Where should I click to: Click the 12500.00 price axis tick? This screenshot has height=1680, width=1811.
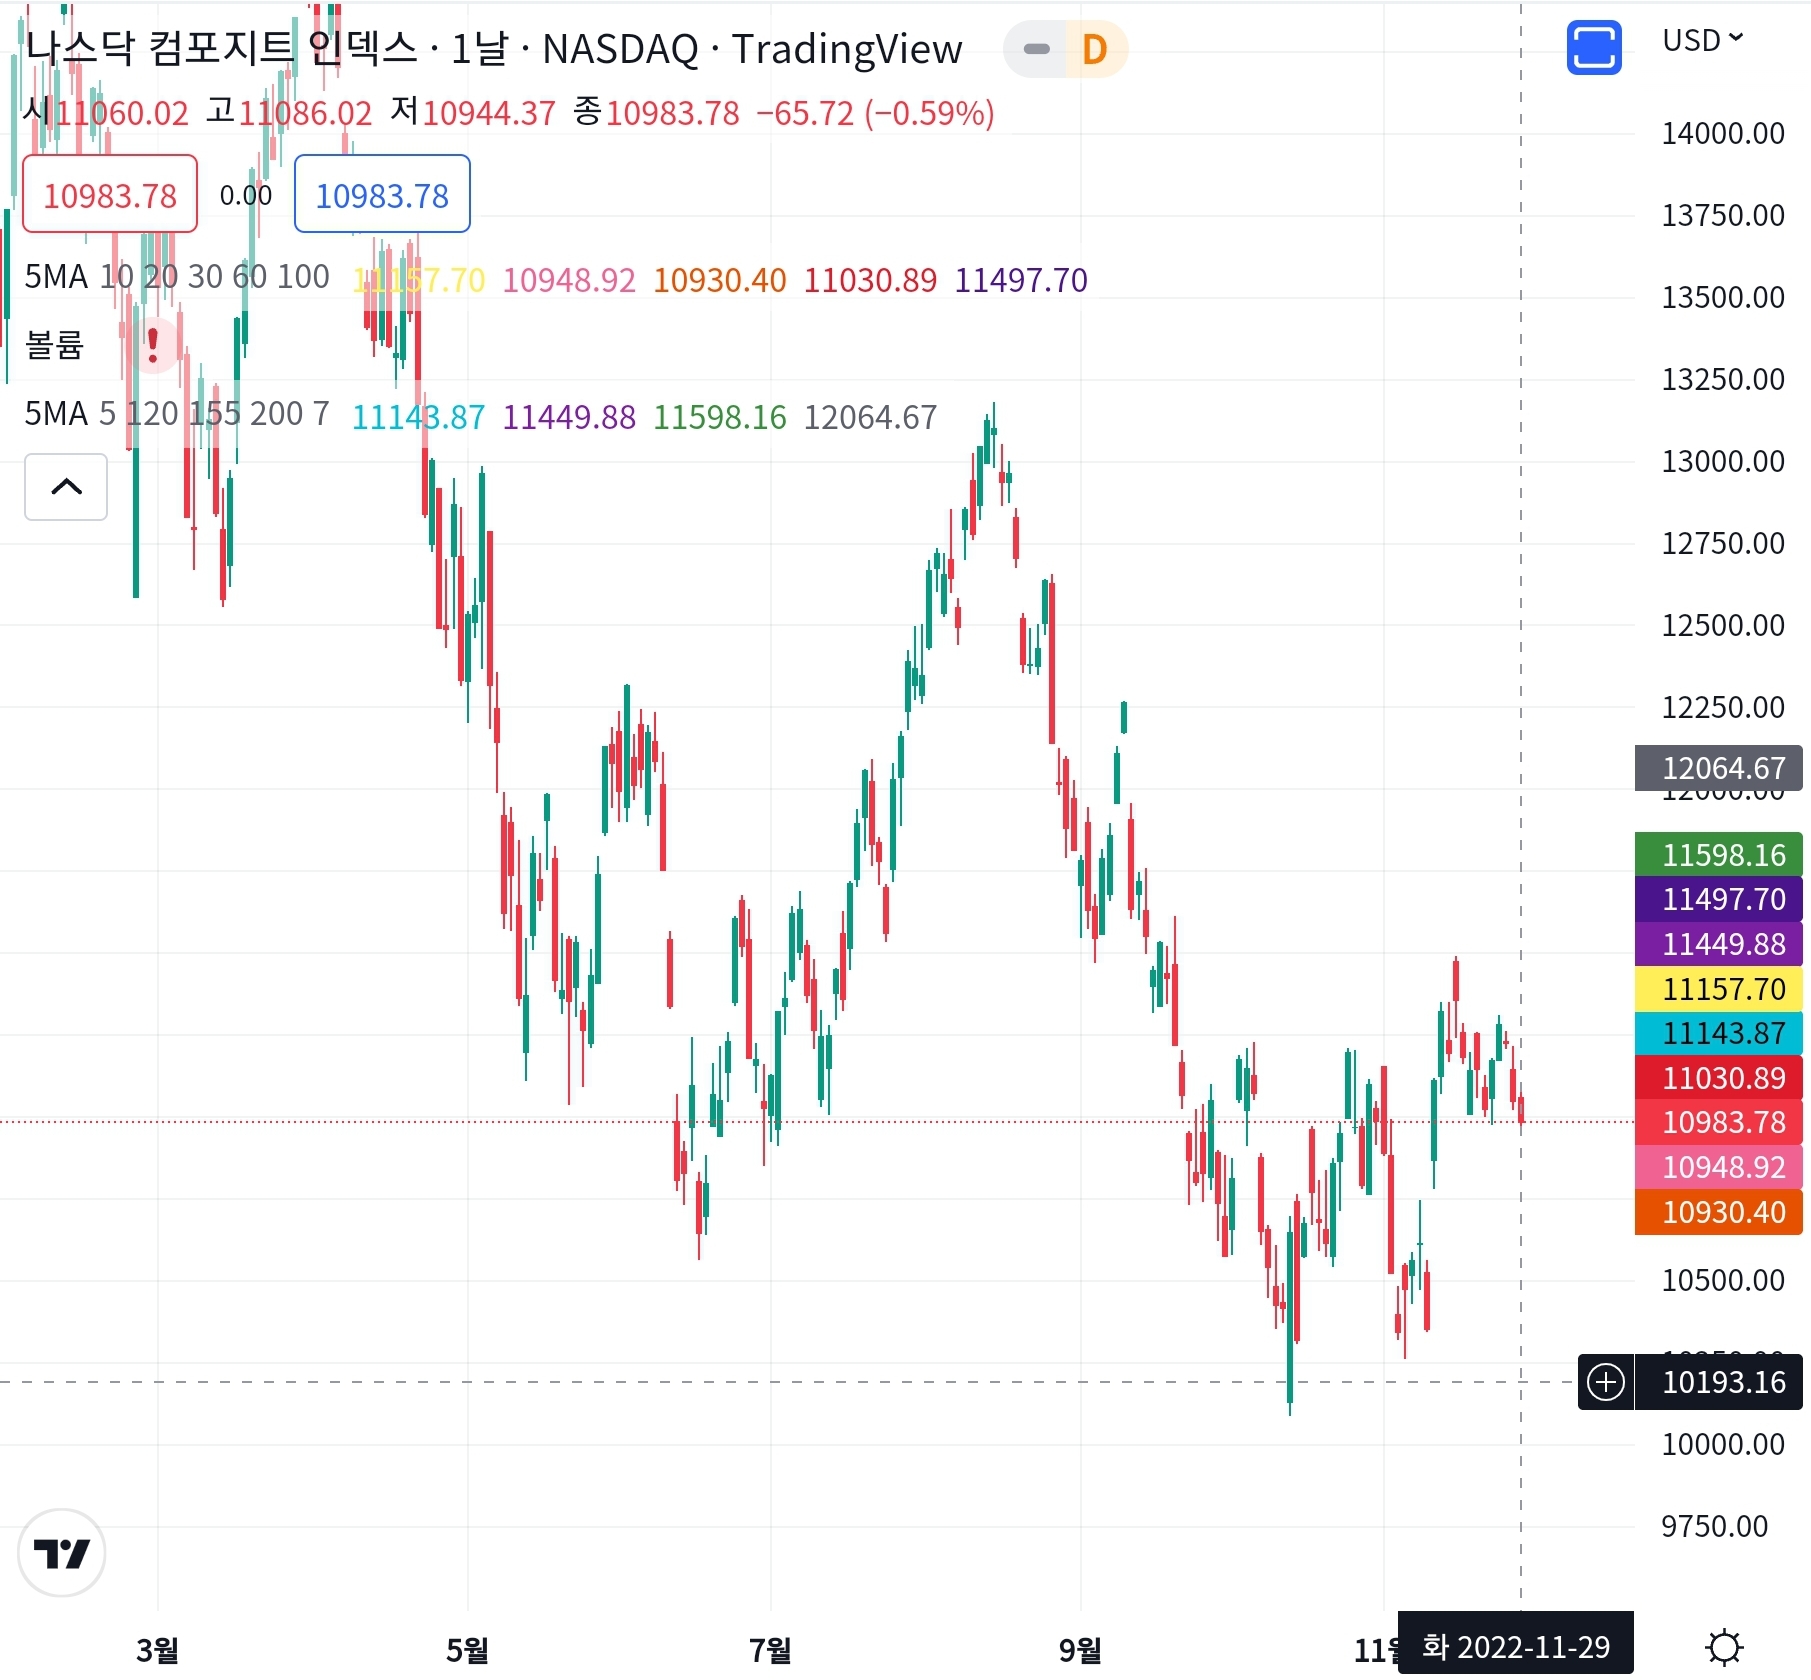[x=1723, y=625]
